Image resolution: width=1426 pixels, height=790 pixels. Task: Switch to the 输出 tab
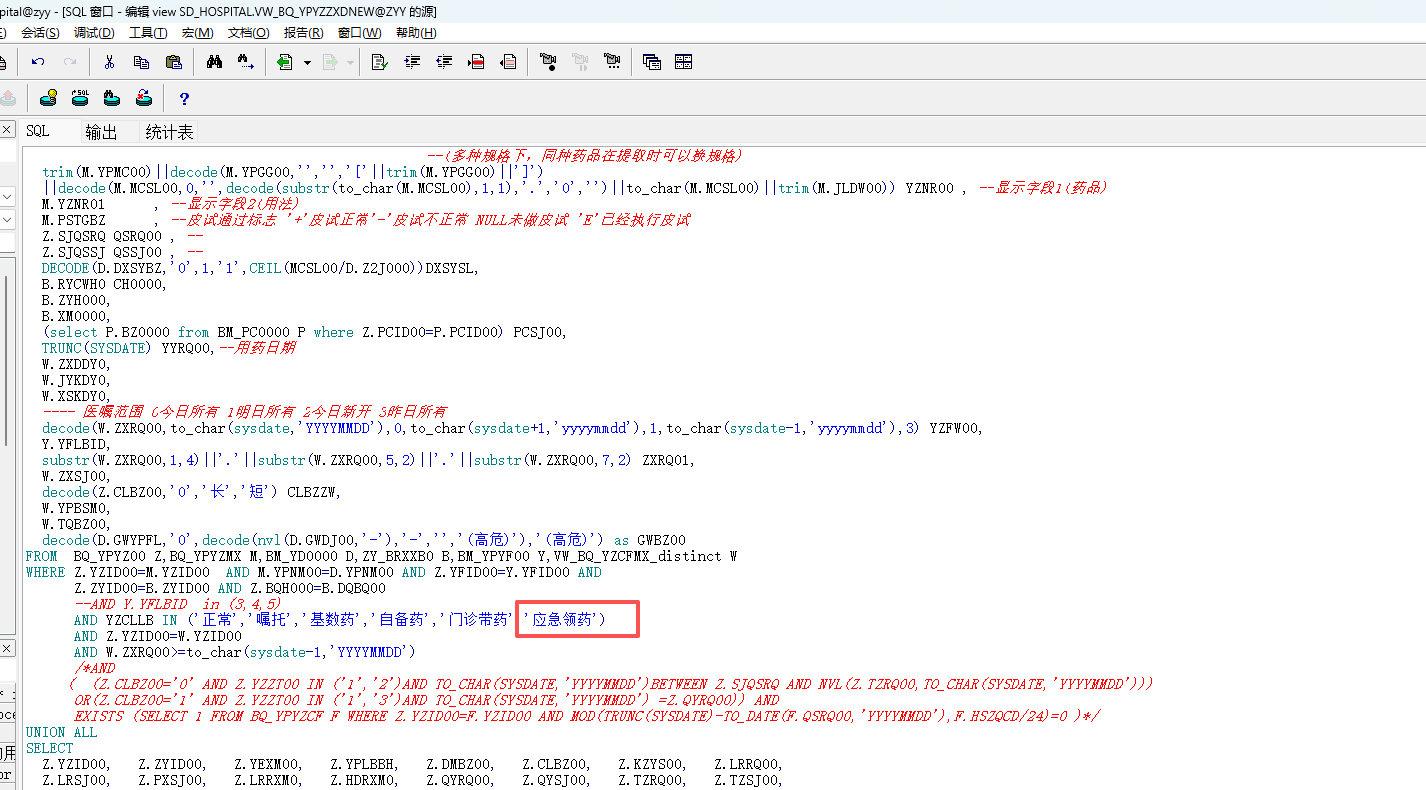101,132
